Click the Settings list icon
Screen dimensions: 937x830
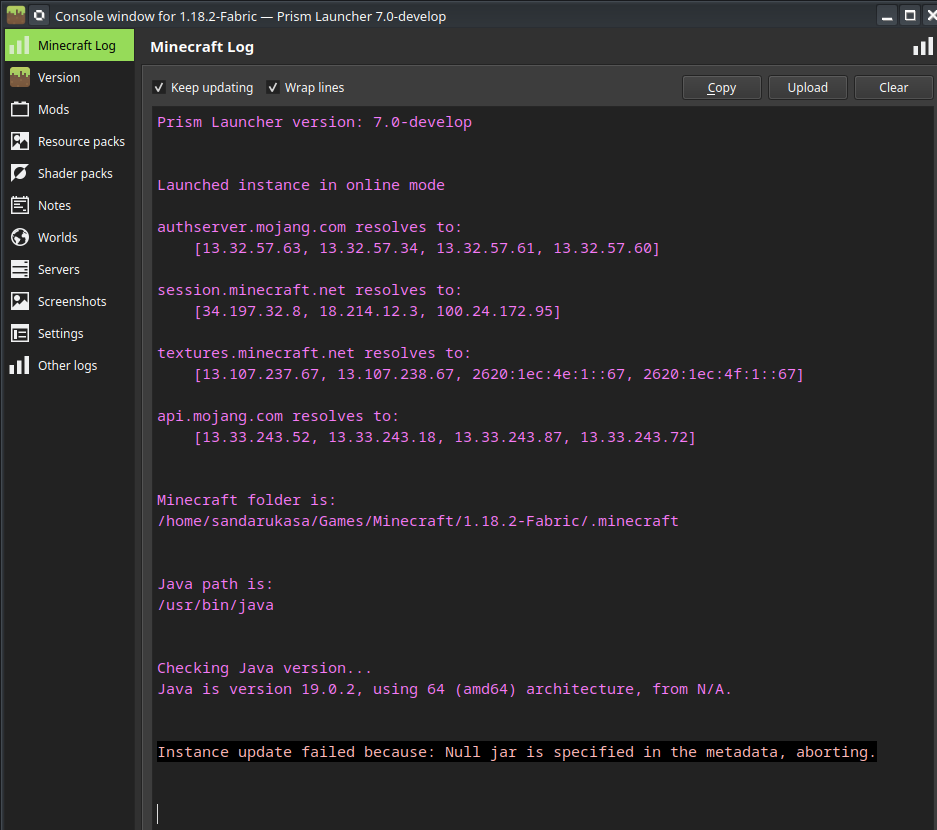pos(20,333)
